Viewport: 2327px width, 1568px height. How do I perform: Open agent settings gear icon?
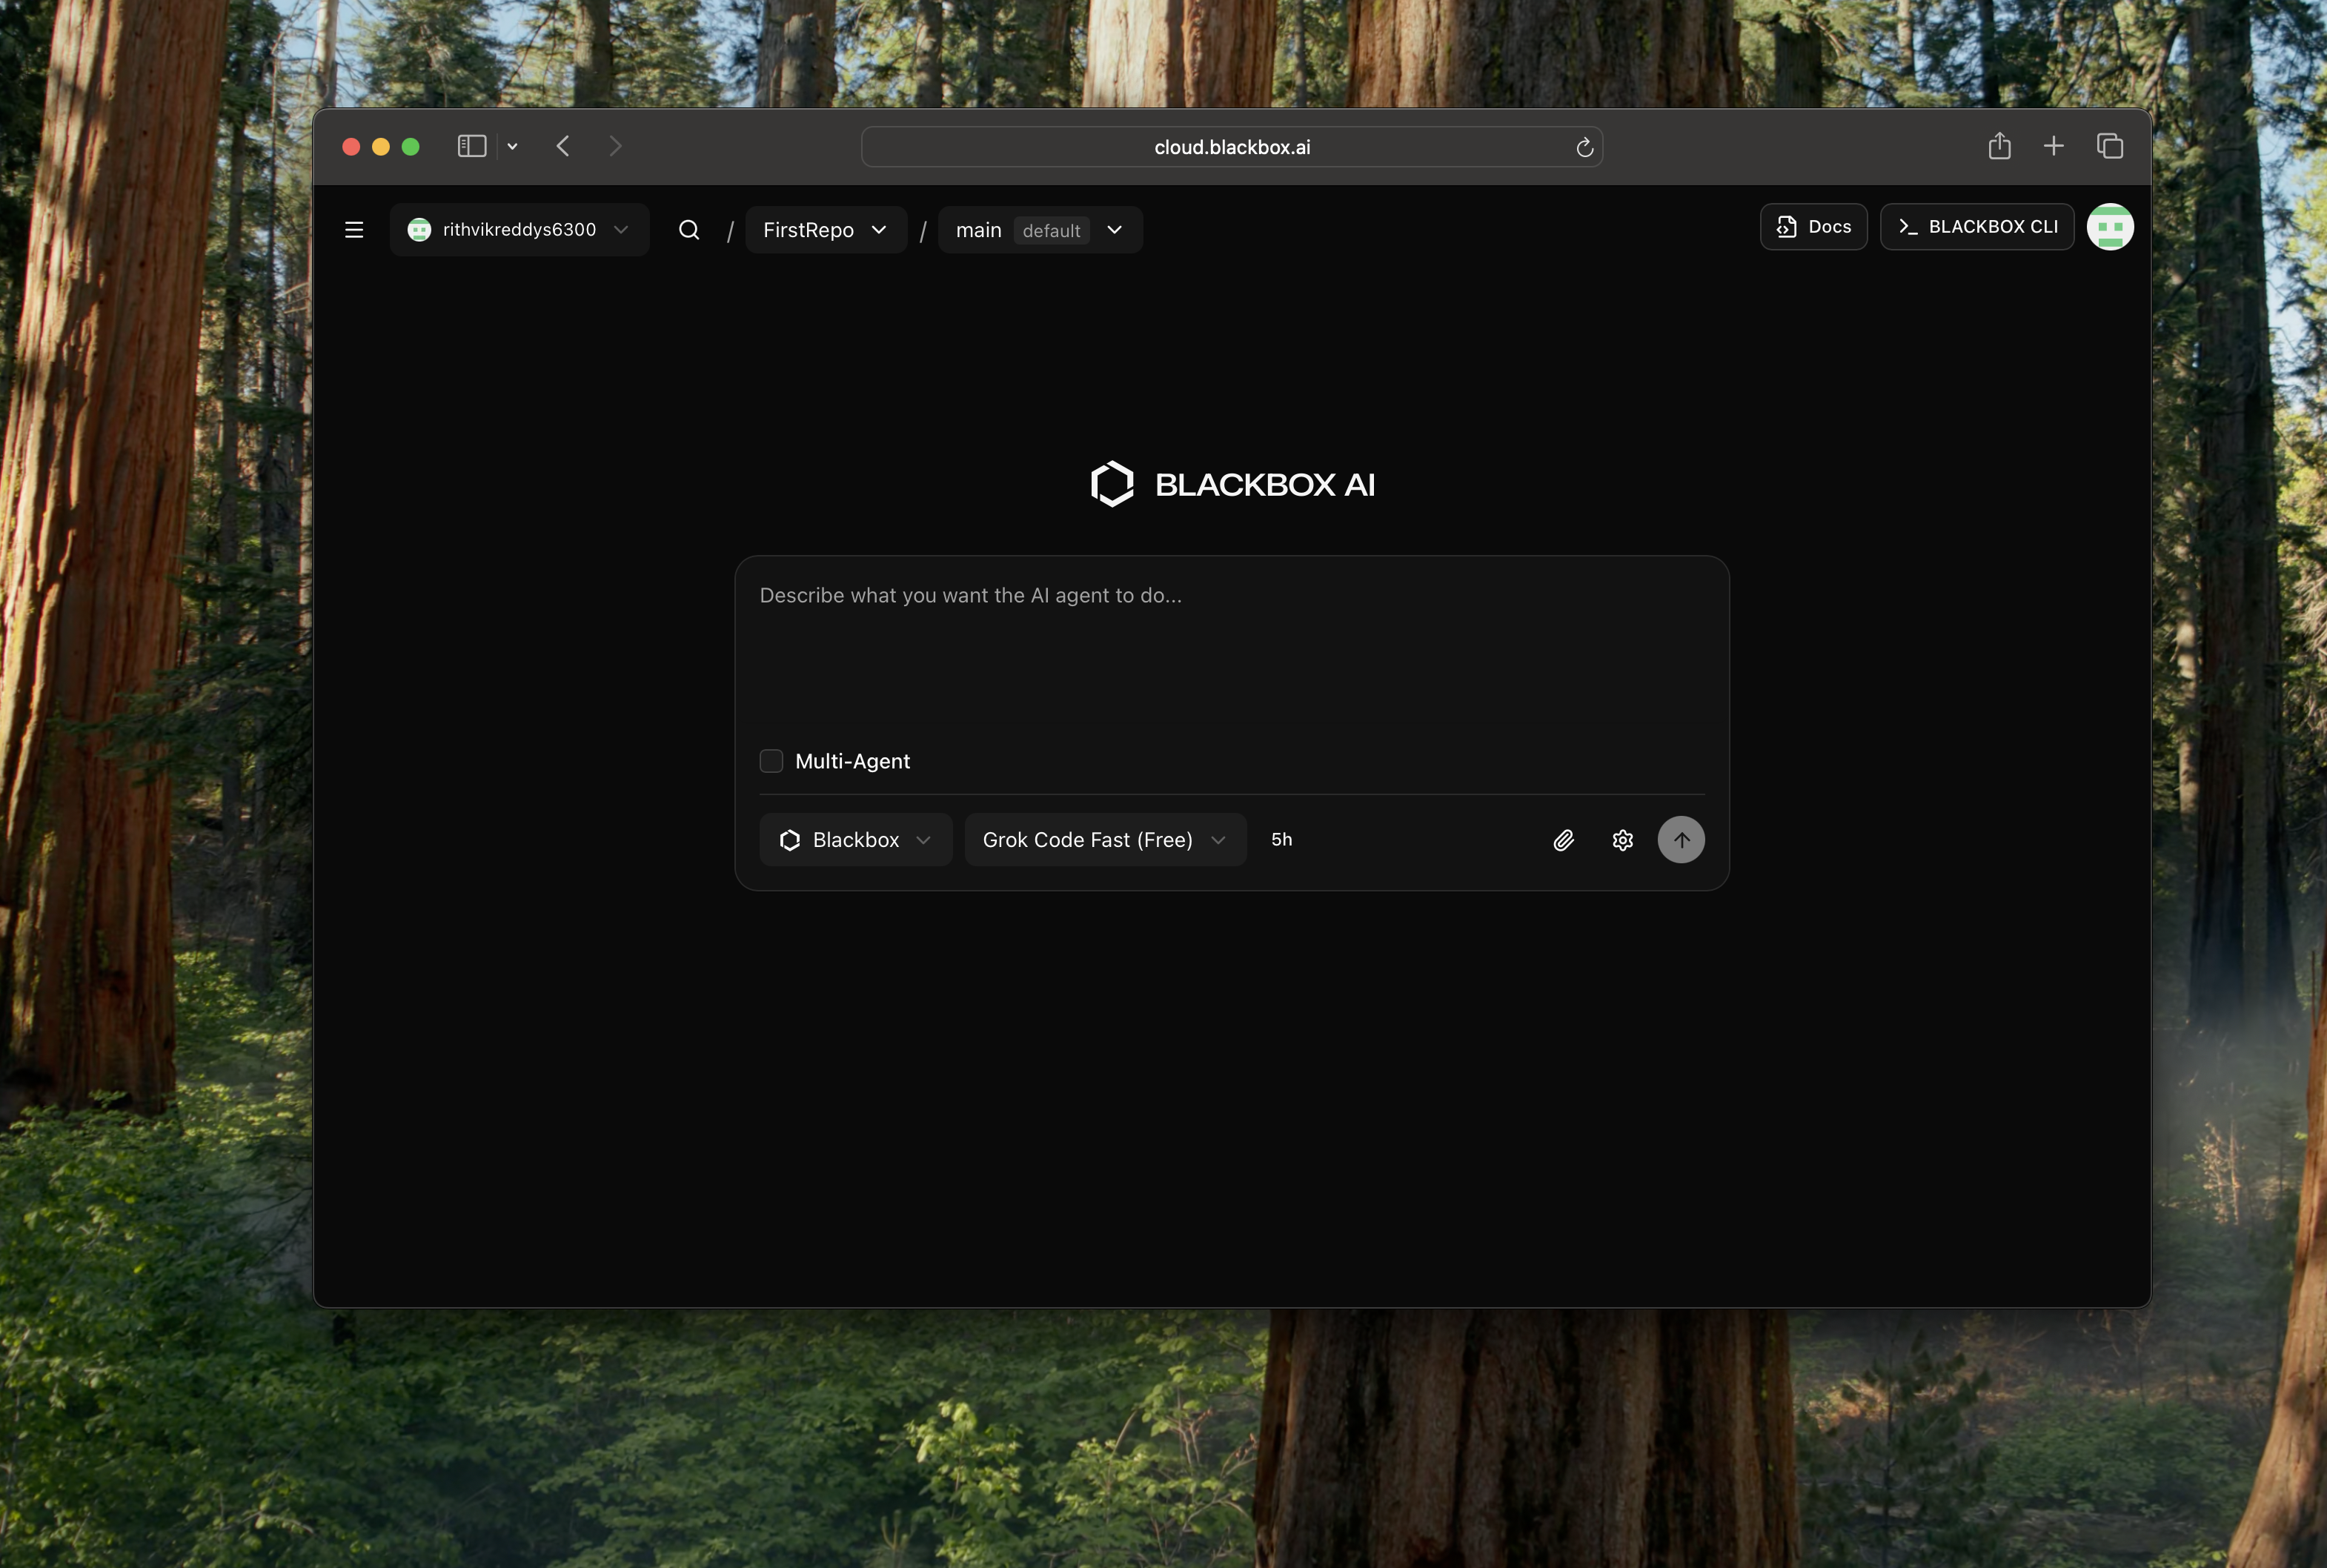click(1622, 840)
